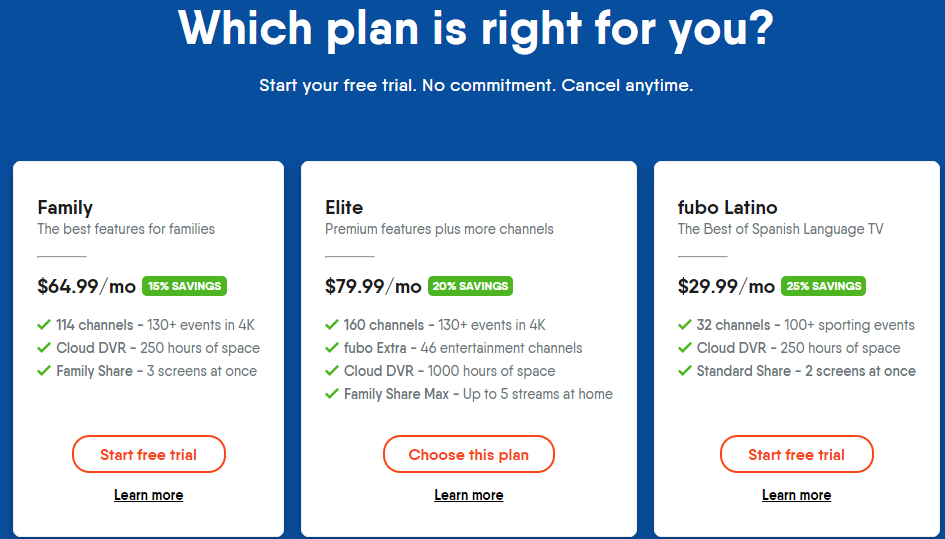This screenshot has width=945, height=539.
Task: Click the Cloud DVR 1000 hours feature
Action: click(450, 371)
